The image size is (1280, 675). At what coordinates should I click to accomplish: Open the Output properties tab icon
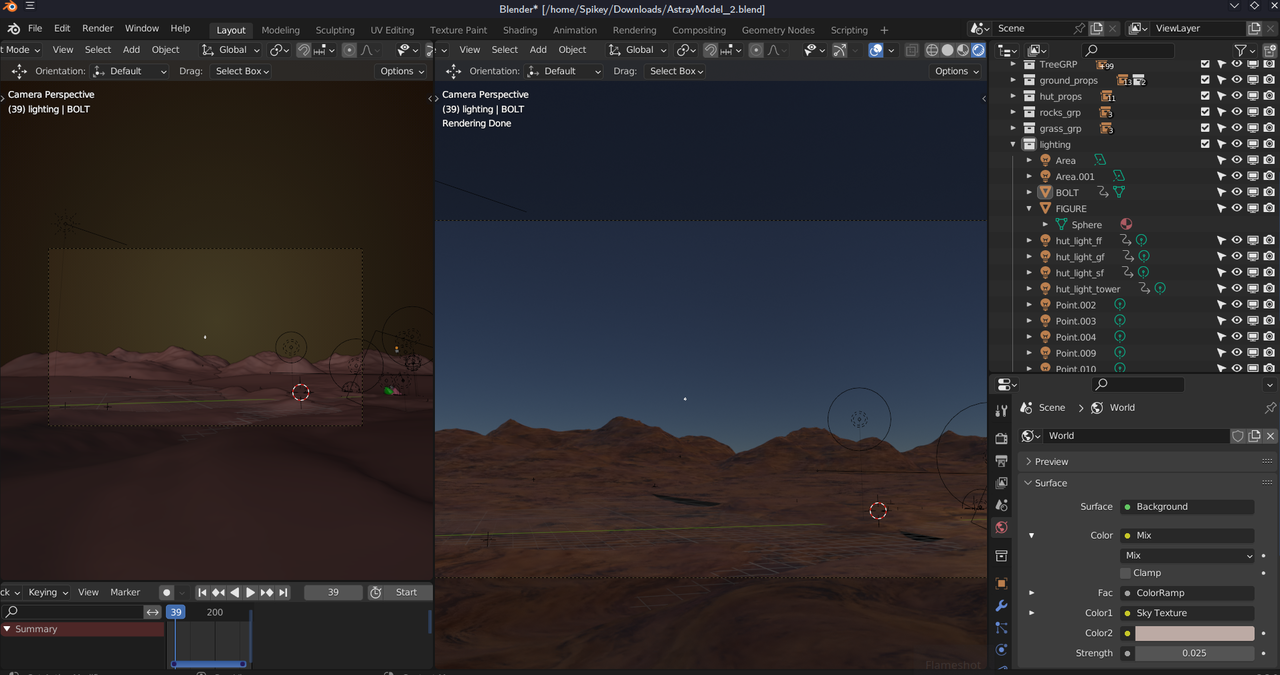tap(1001, 461)
